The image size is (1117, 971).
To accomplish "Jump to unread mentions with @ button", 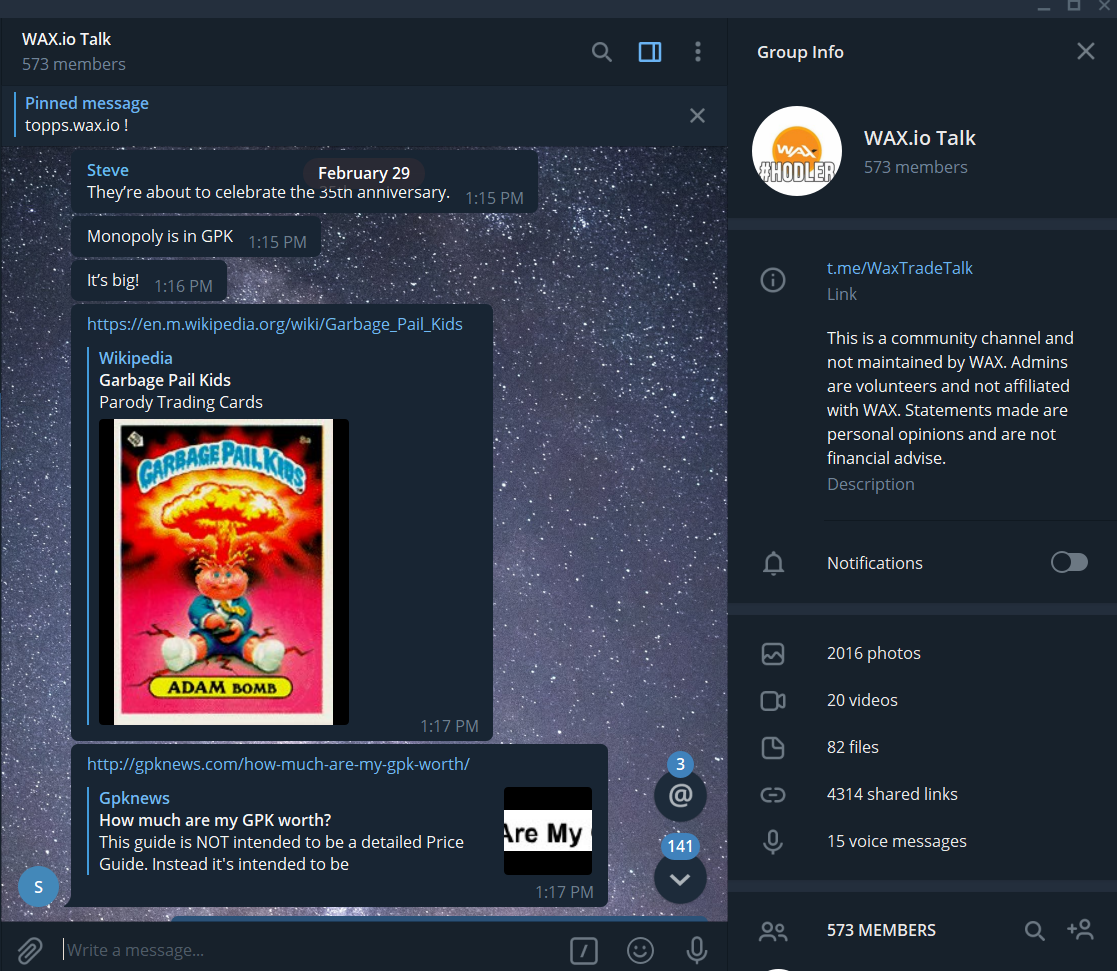I will click(x=680, y=795).
